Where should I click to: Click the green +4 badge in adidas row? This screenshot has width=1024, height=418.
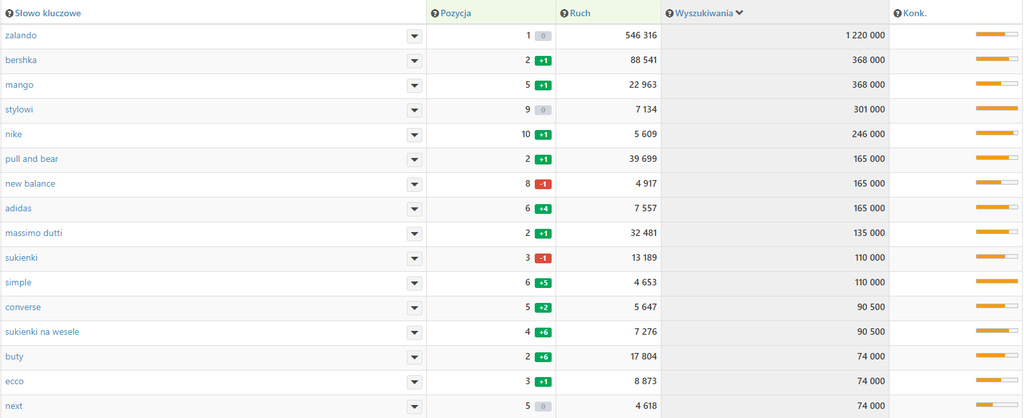point(543,209)
